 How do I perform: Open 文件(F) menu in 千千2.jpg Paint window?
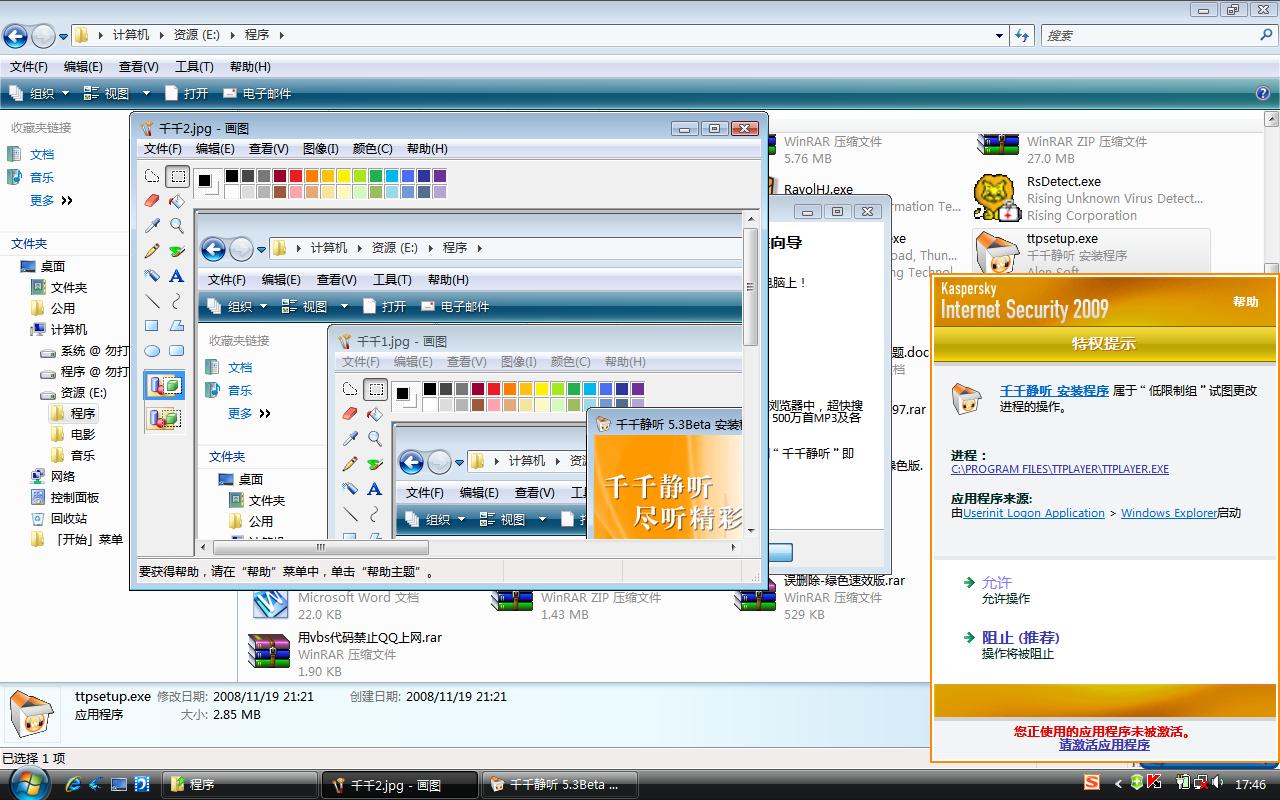pyautogui.click(x=162, y=148)
